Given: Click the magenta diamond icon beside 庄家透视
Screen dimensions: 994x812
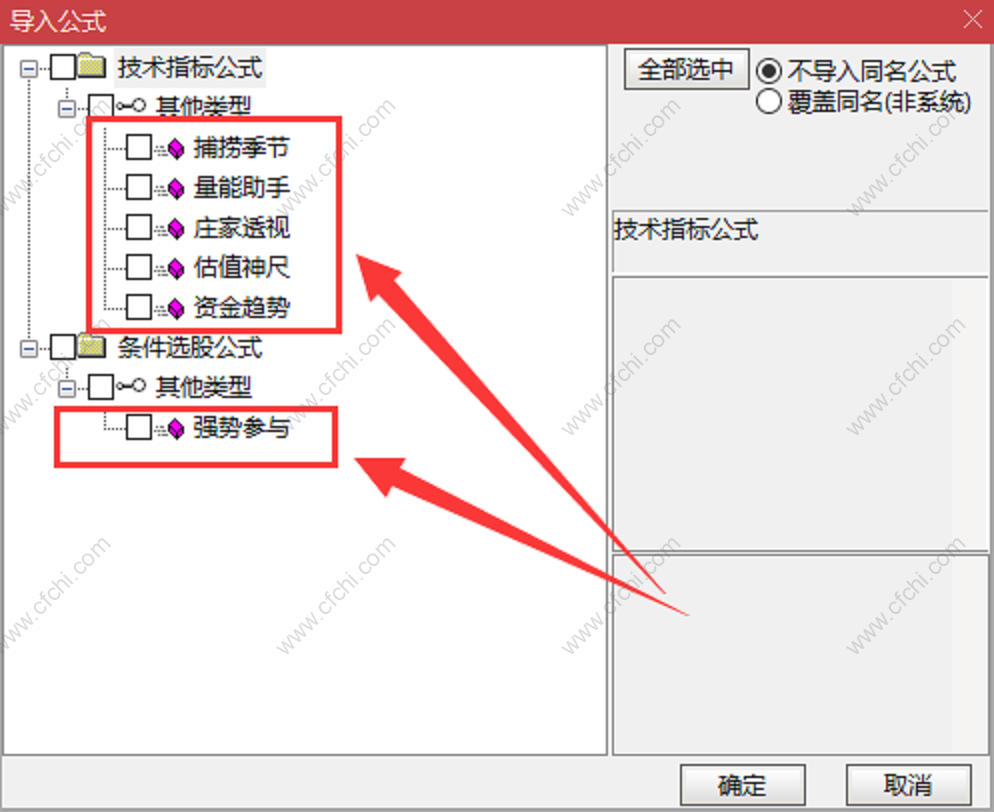Looking at the screenshot, I should tap(176, 229).
